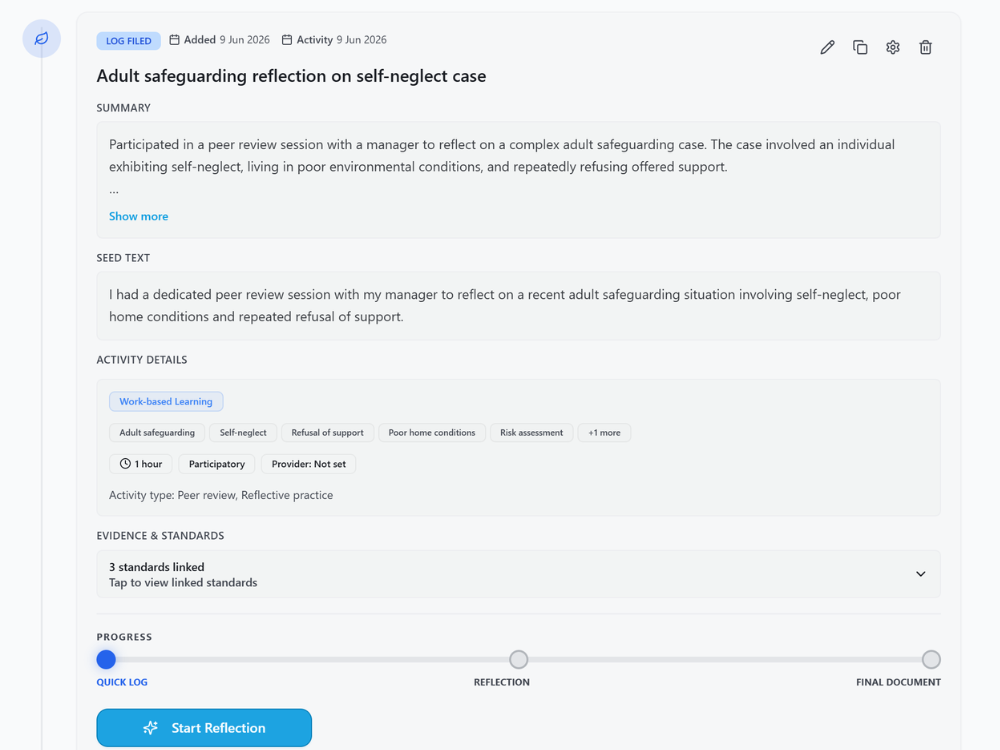
Task: Click the chevron arrow on standards panel
Action: (x=920, y=574)
